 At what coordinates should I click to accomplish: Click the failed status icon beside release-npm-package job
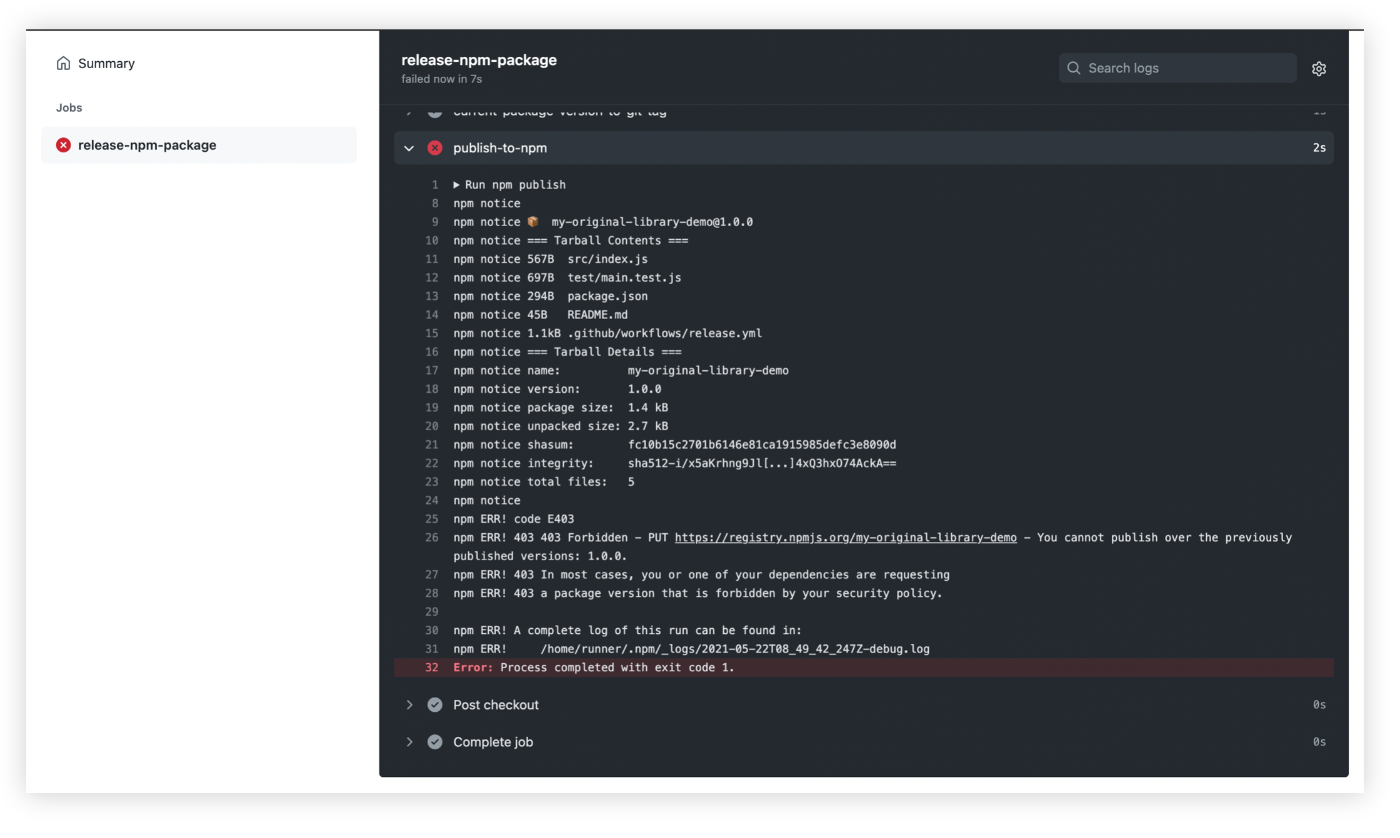click(63, 145)
